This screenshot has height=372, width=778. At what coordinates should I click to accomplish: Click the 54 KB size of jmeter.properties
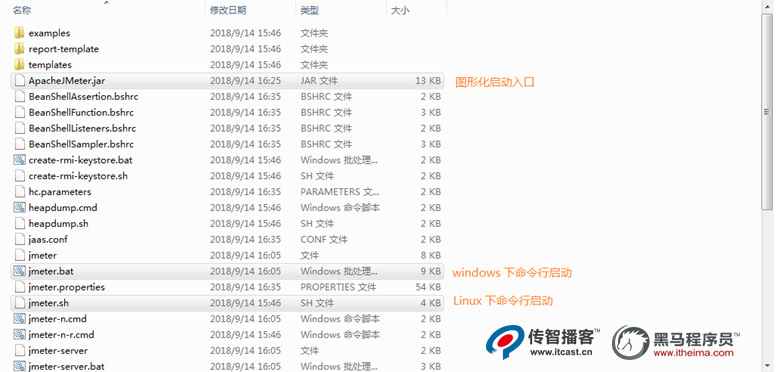428,287
